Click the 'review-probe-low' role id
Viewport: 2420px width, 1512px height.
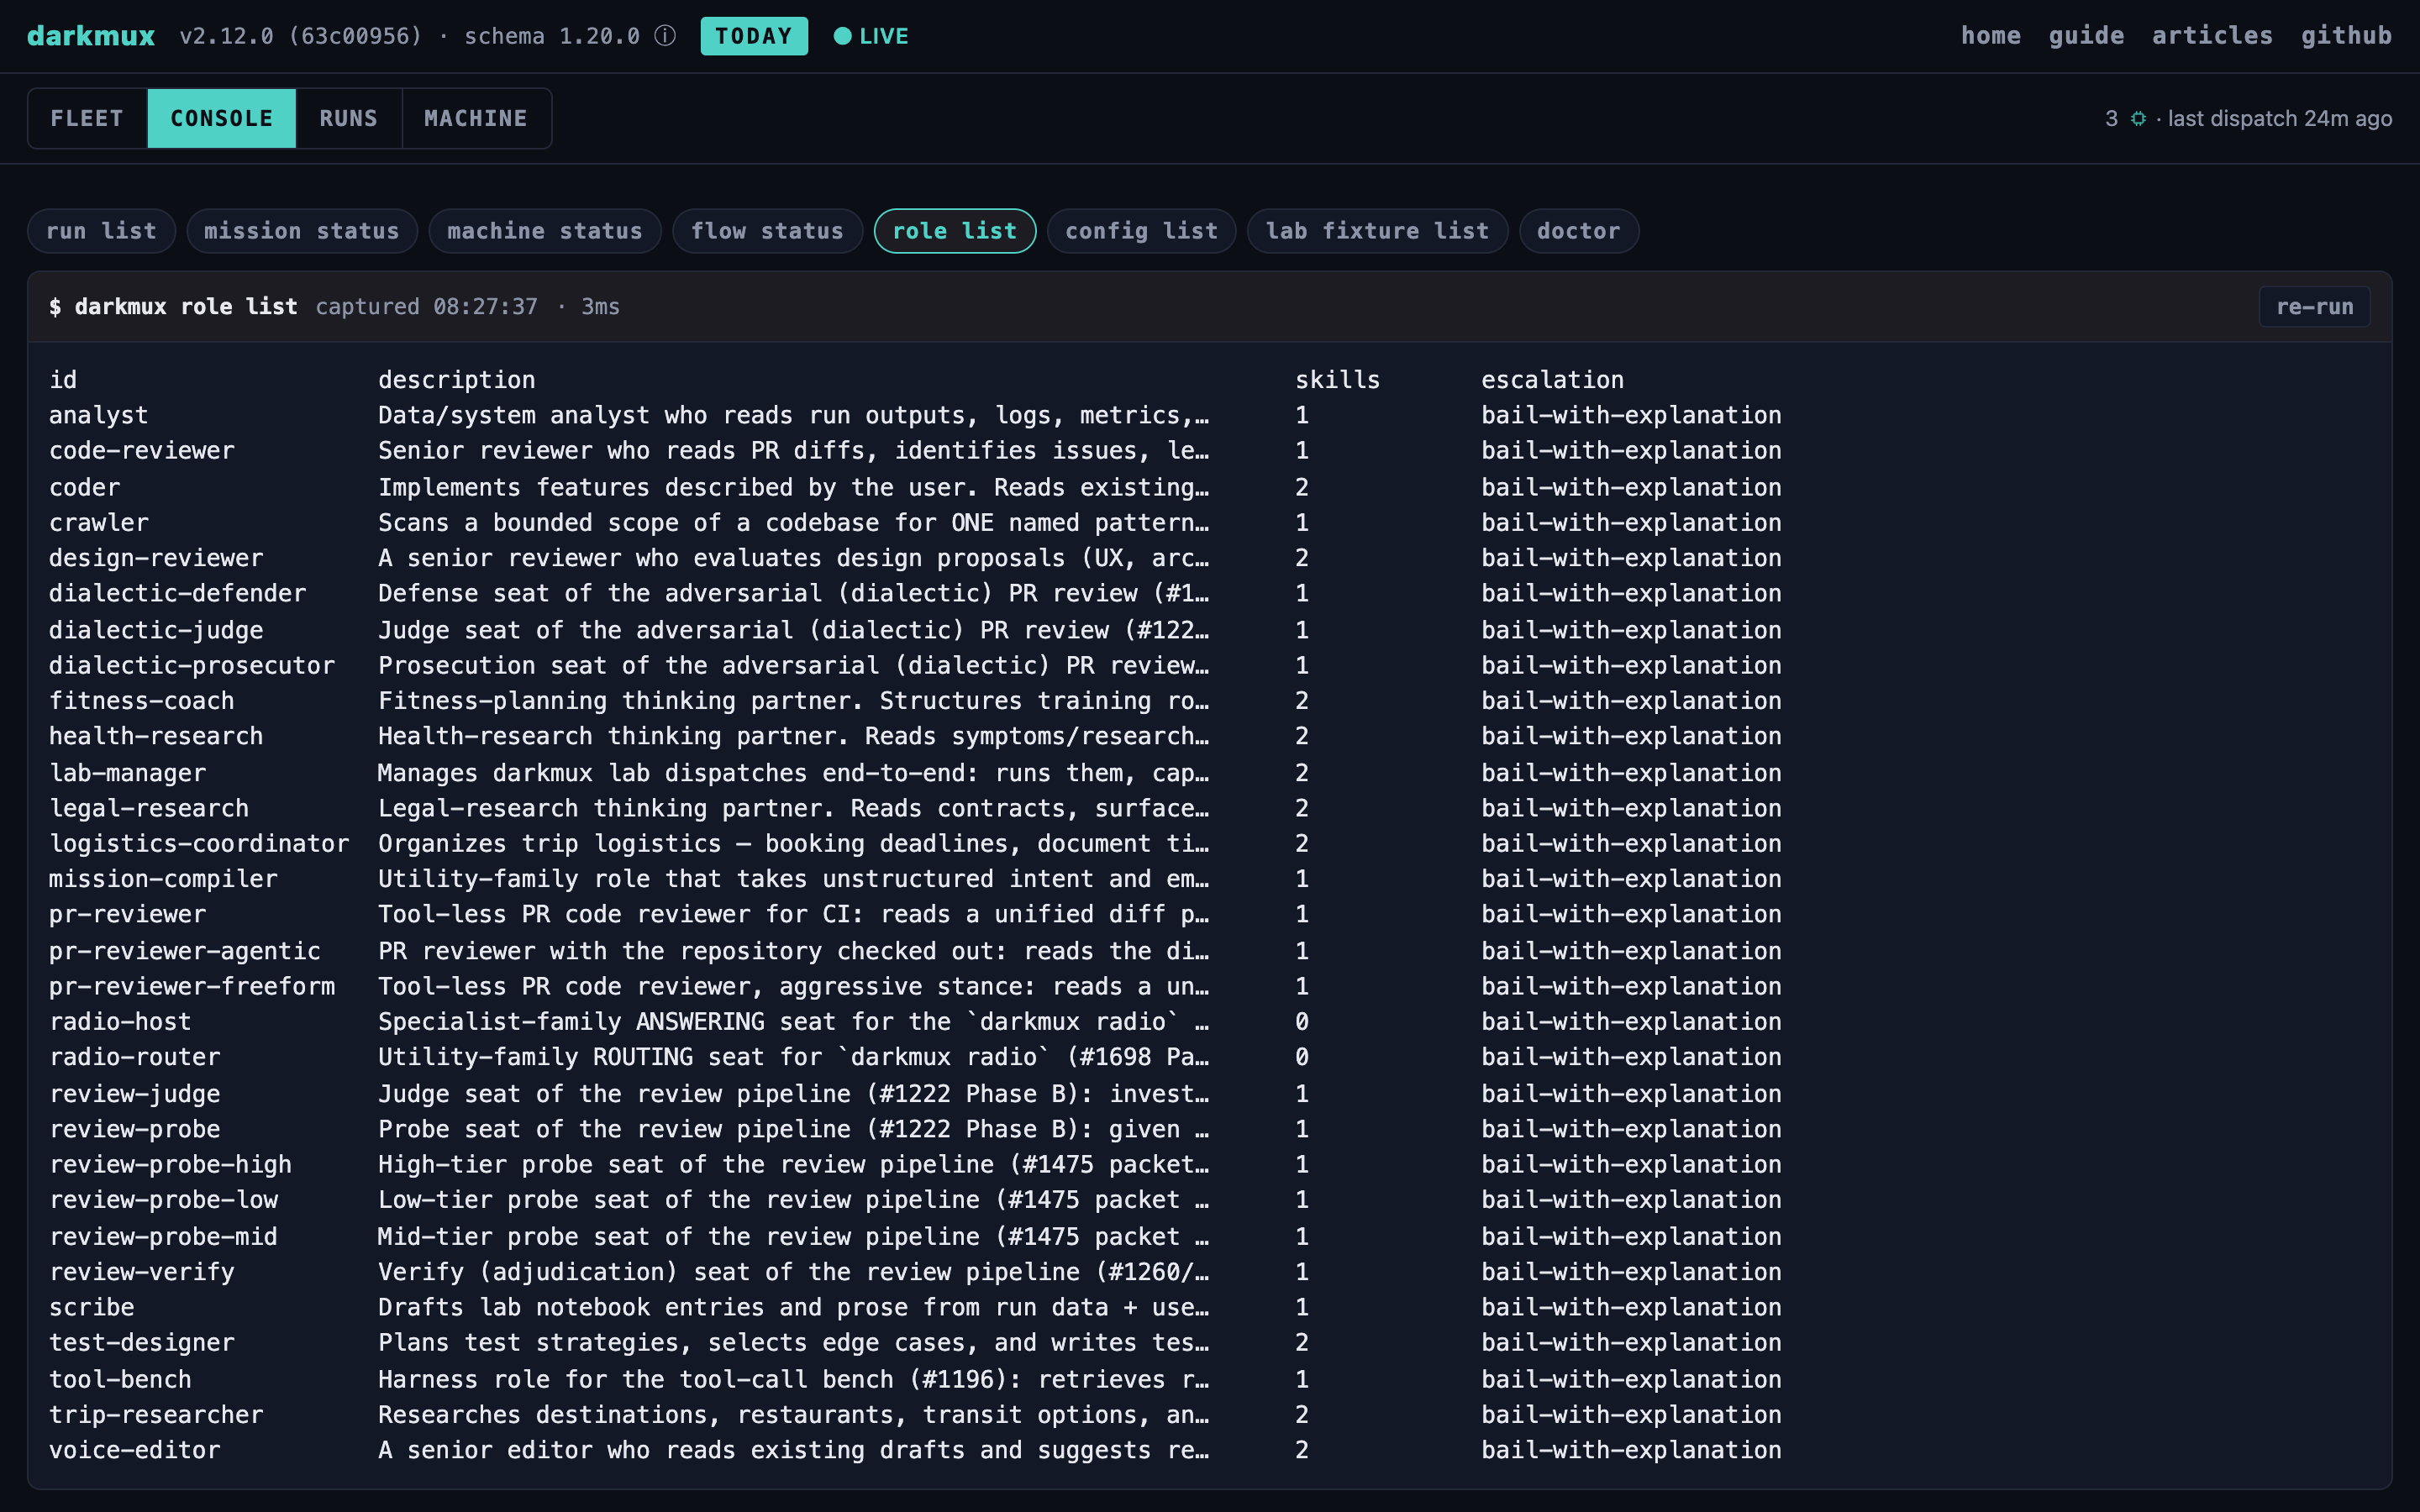point(163,1200)
